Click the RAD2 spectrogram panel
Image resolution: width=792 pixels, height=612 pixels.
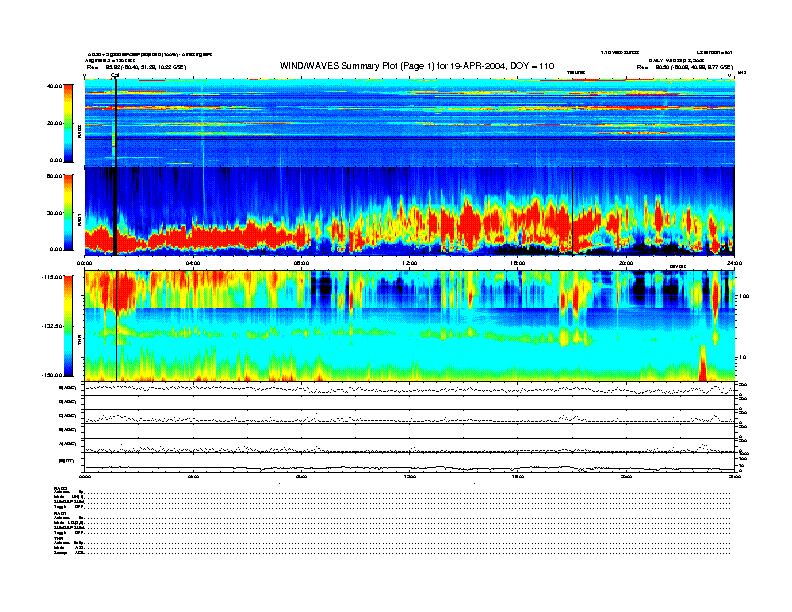[x=410, y=122]
